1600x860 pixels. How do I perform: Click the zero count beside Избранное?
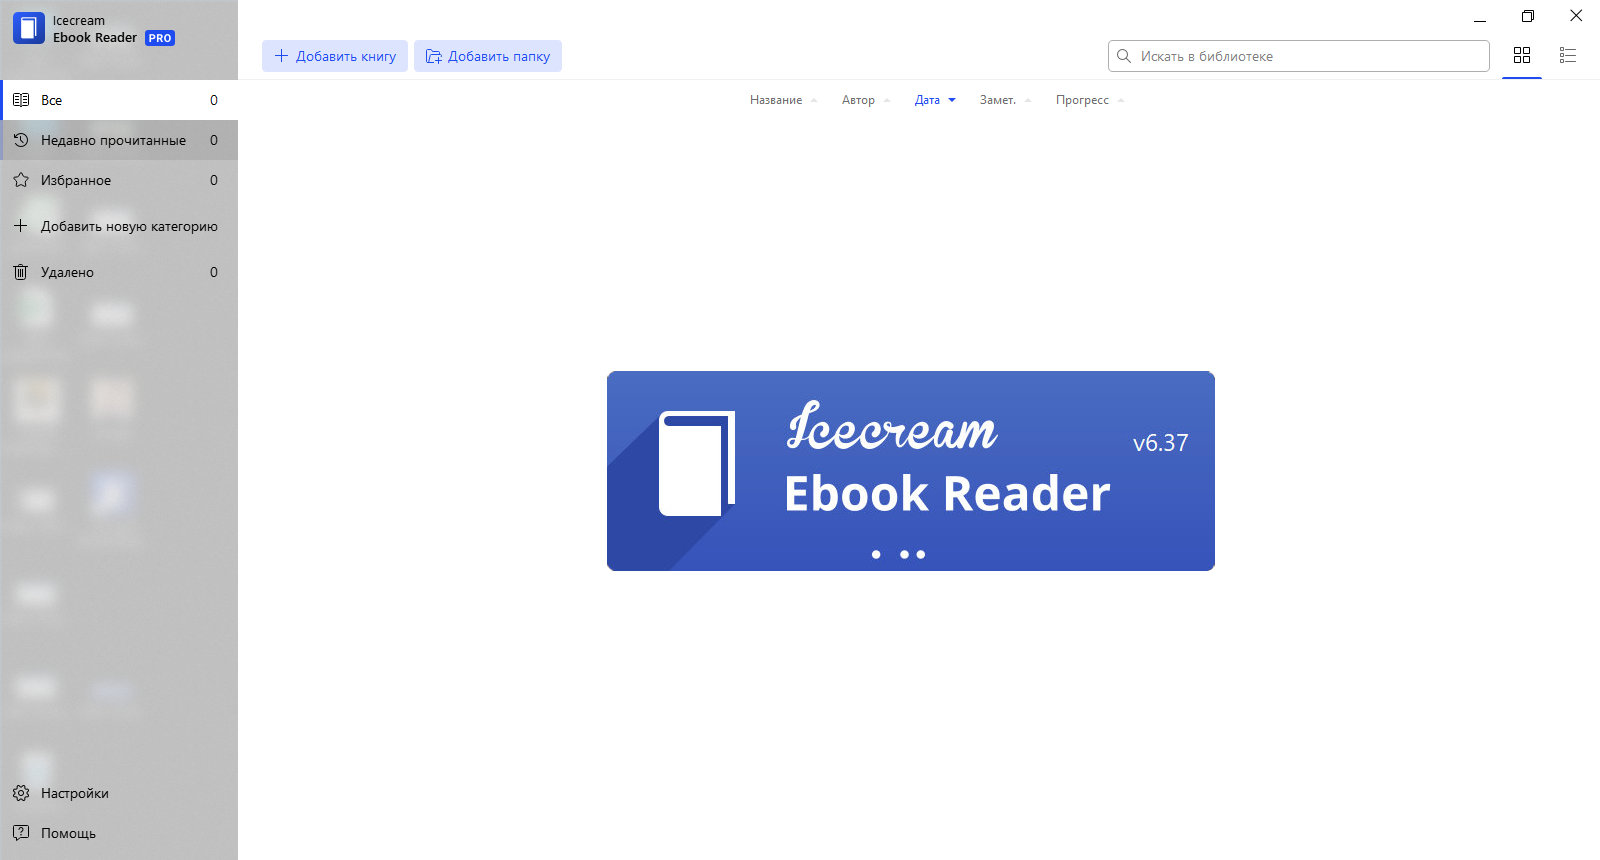coord(214,180)
